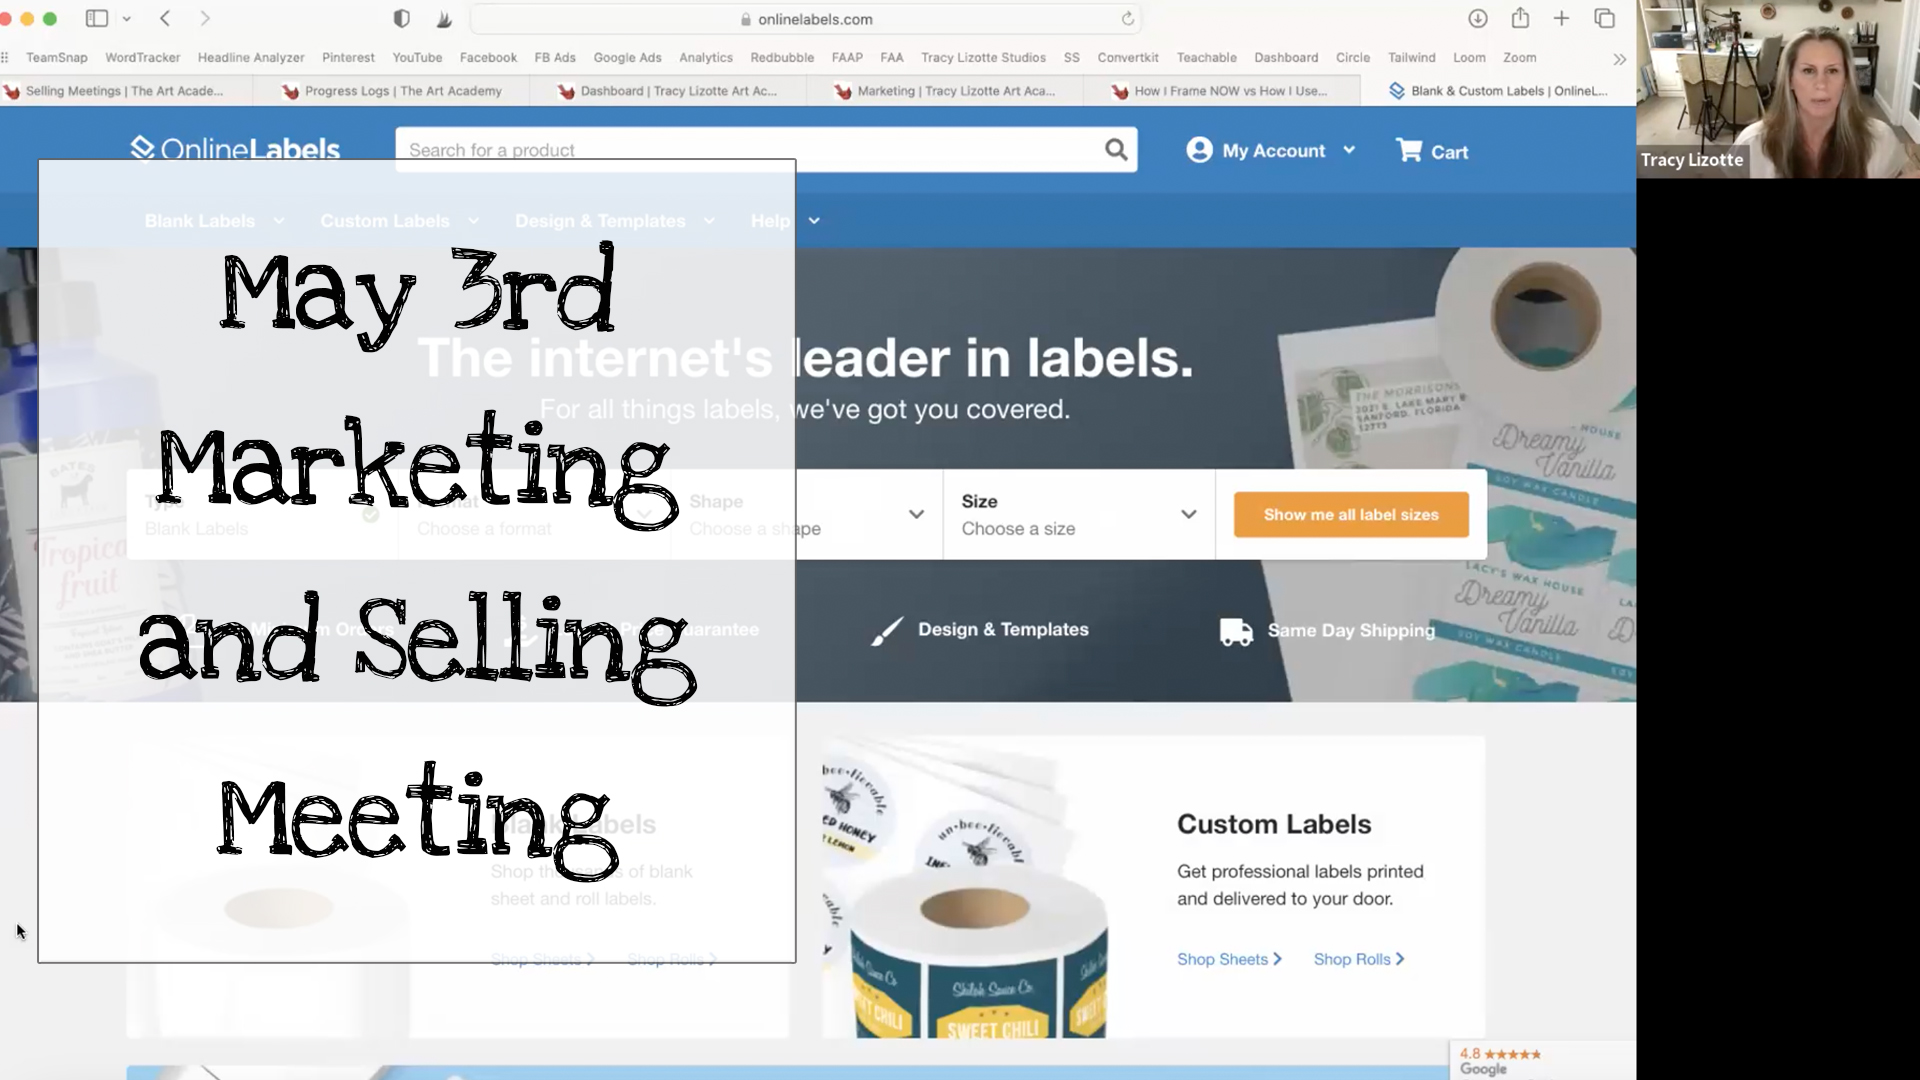
Task: Follow the Shop Rolls link under Custom Labels
Action: pos(1359,959)
